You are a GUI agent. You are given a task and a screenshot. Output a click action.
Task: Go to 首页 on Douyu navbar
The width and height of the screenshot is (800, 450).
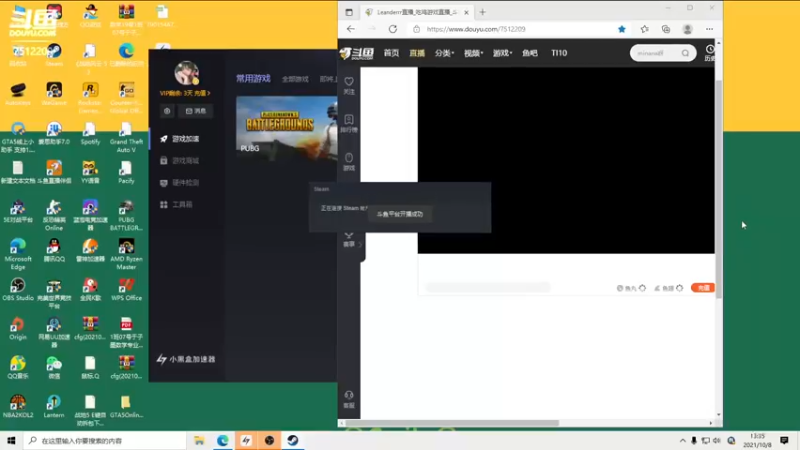[x=391, y=53]
